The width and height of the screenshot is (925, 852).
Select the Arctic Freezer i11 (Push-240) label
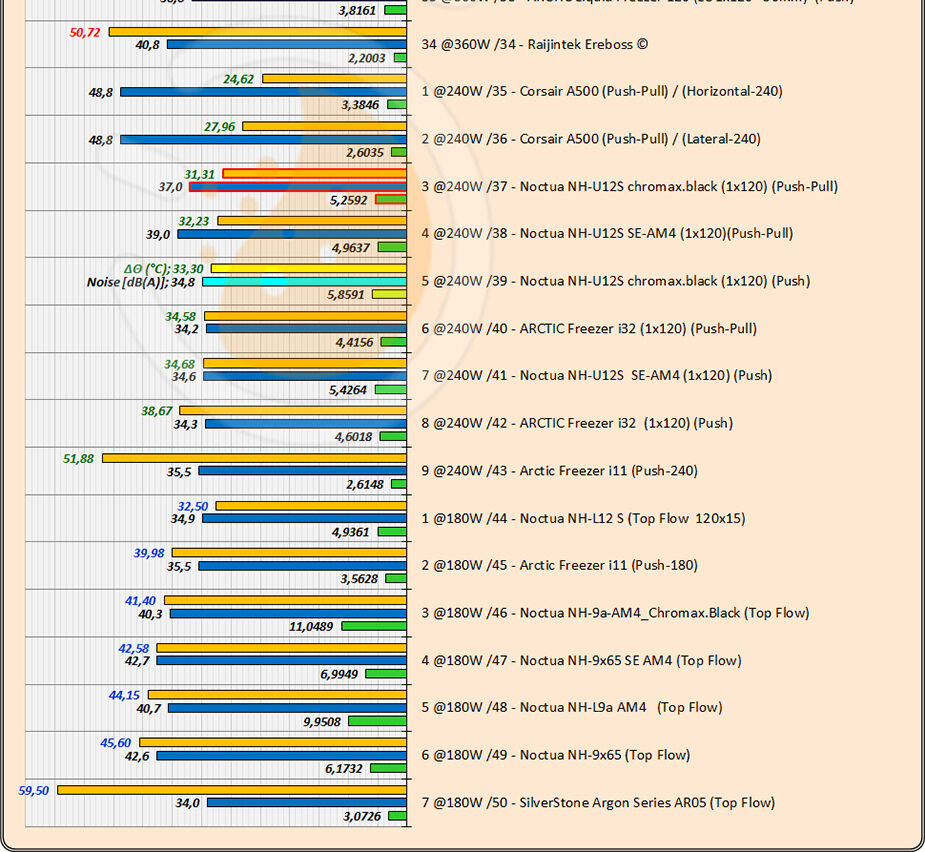559,471
